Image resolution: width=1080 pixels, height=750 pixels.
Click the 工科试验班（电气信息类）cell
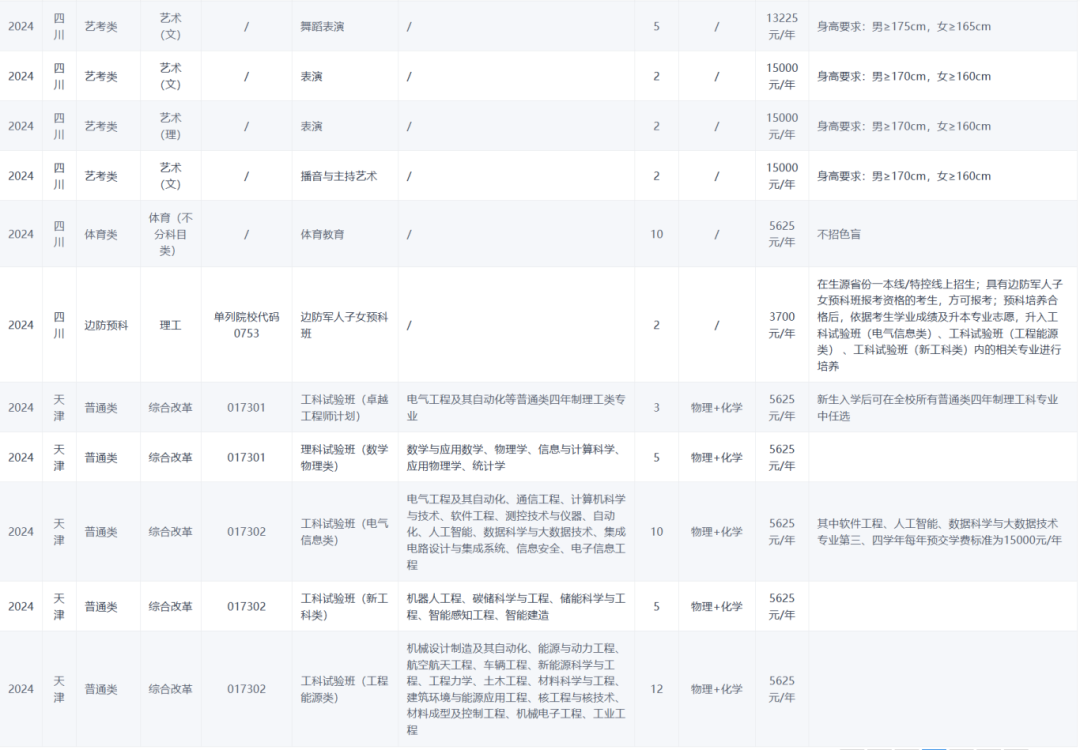(344, 532)
